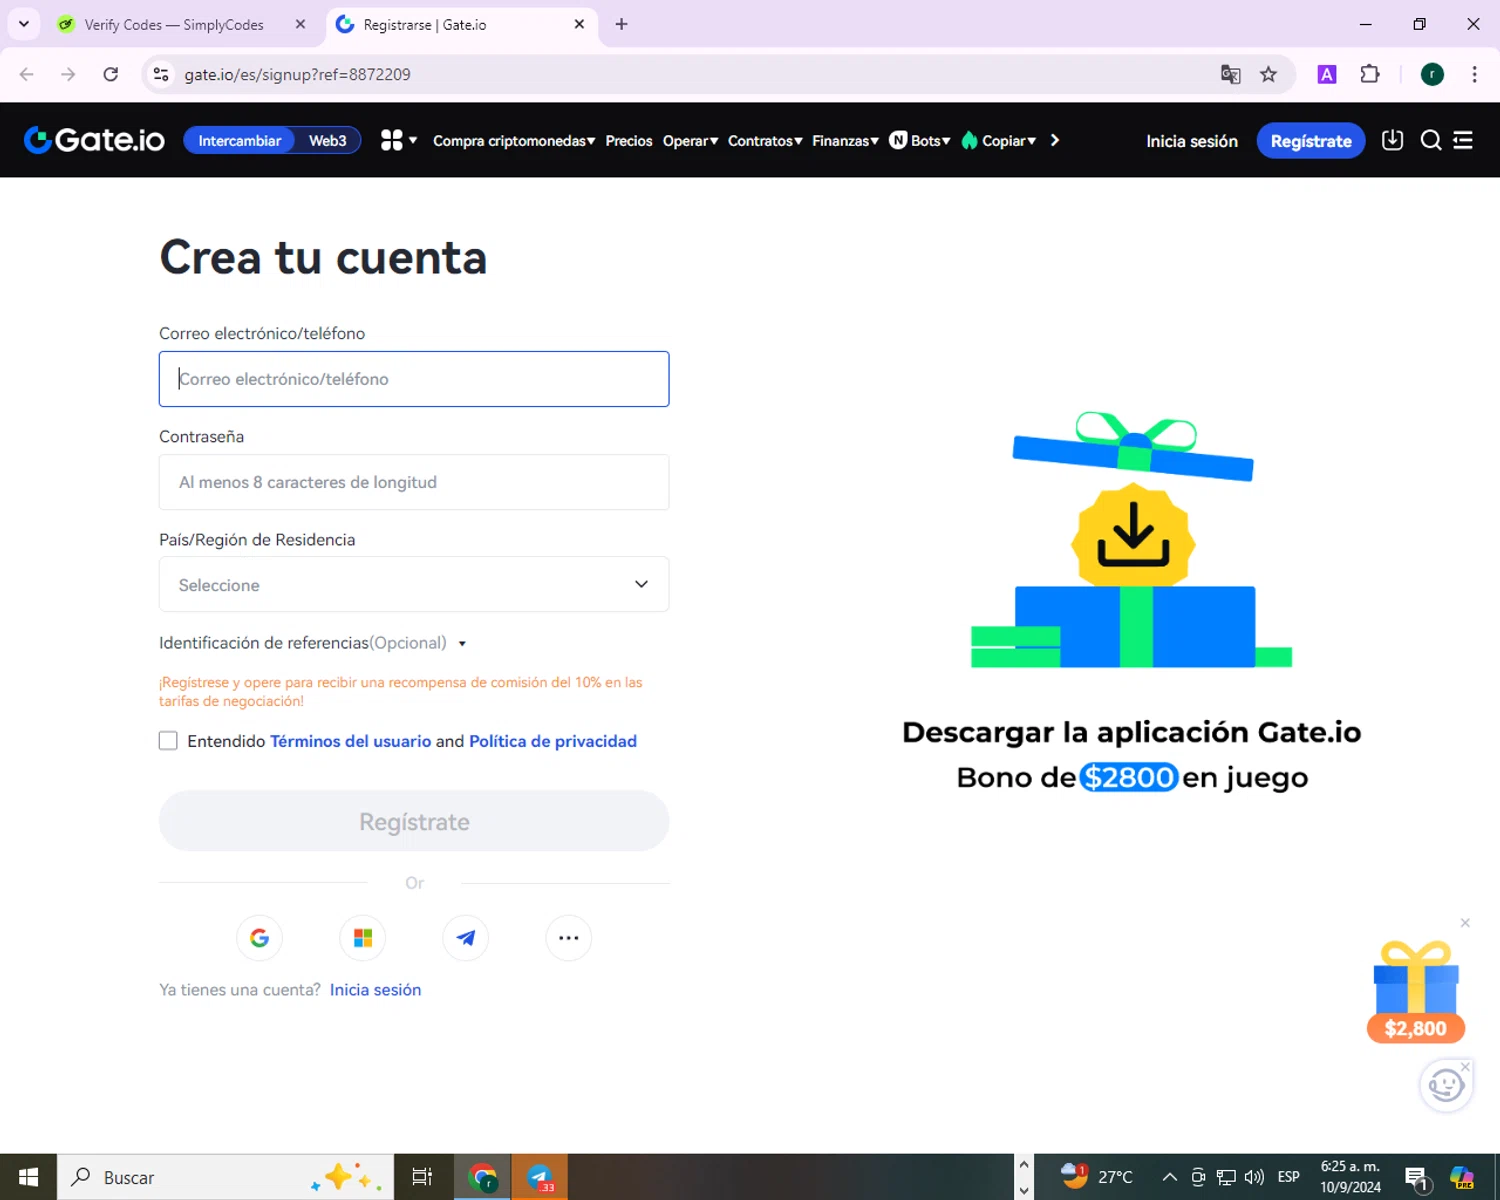Click the Gate.io logo
This screenshot has width=1500, height=1200.
(94, 140)
